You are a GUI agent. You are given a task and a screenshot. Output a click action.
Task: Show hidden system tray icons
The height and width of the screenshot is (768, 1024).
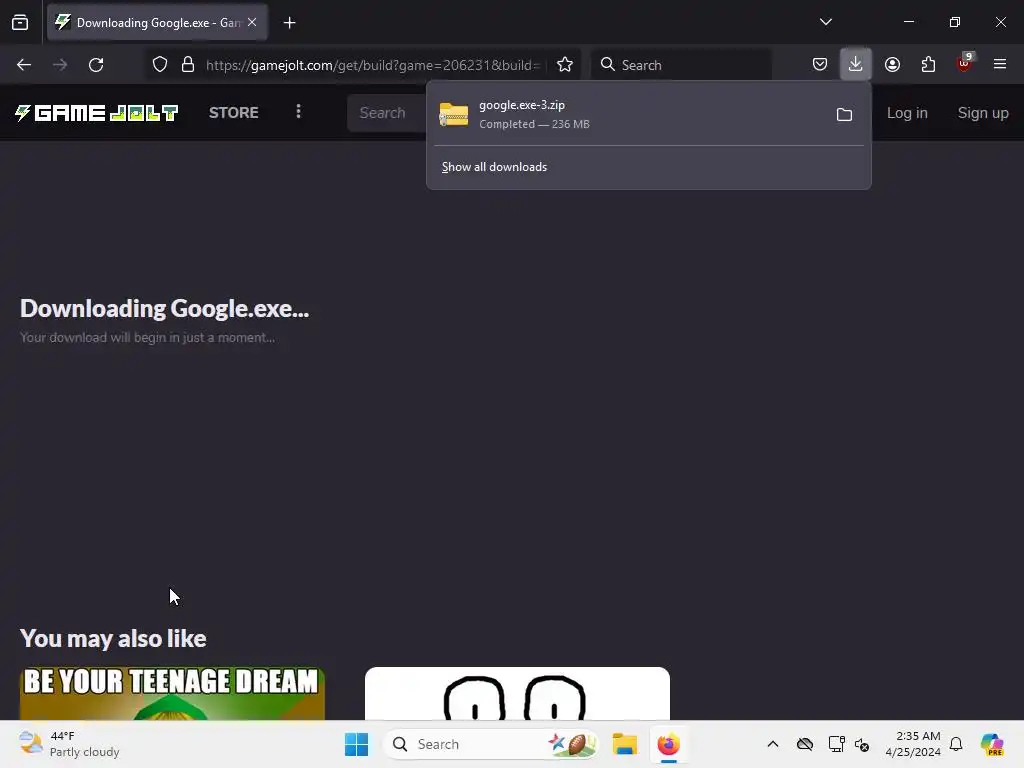point(773,744)
